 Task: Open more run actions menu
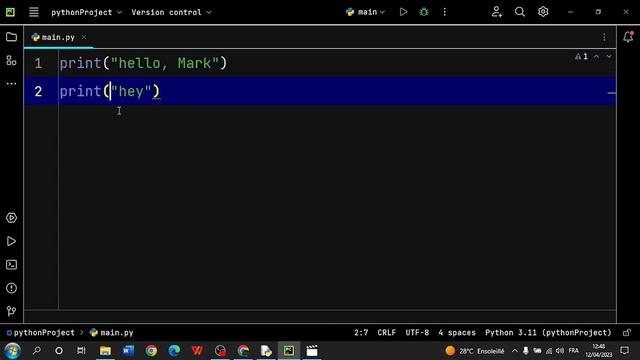(x=444, y=12)
